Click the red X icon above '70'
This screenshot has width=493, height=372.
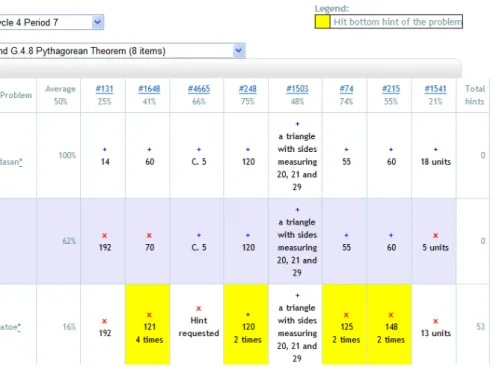click(x=149, y=235)
